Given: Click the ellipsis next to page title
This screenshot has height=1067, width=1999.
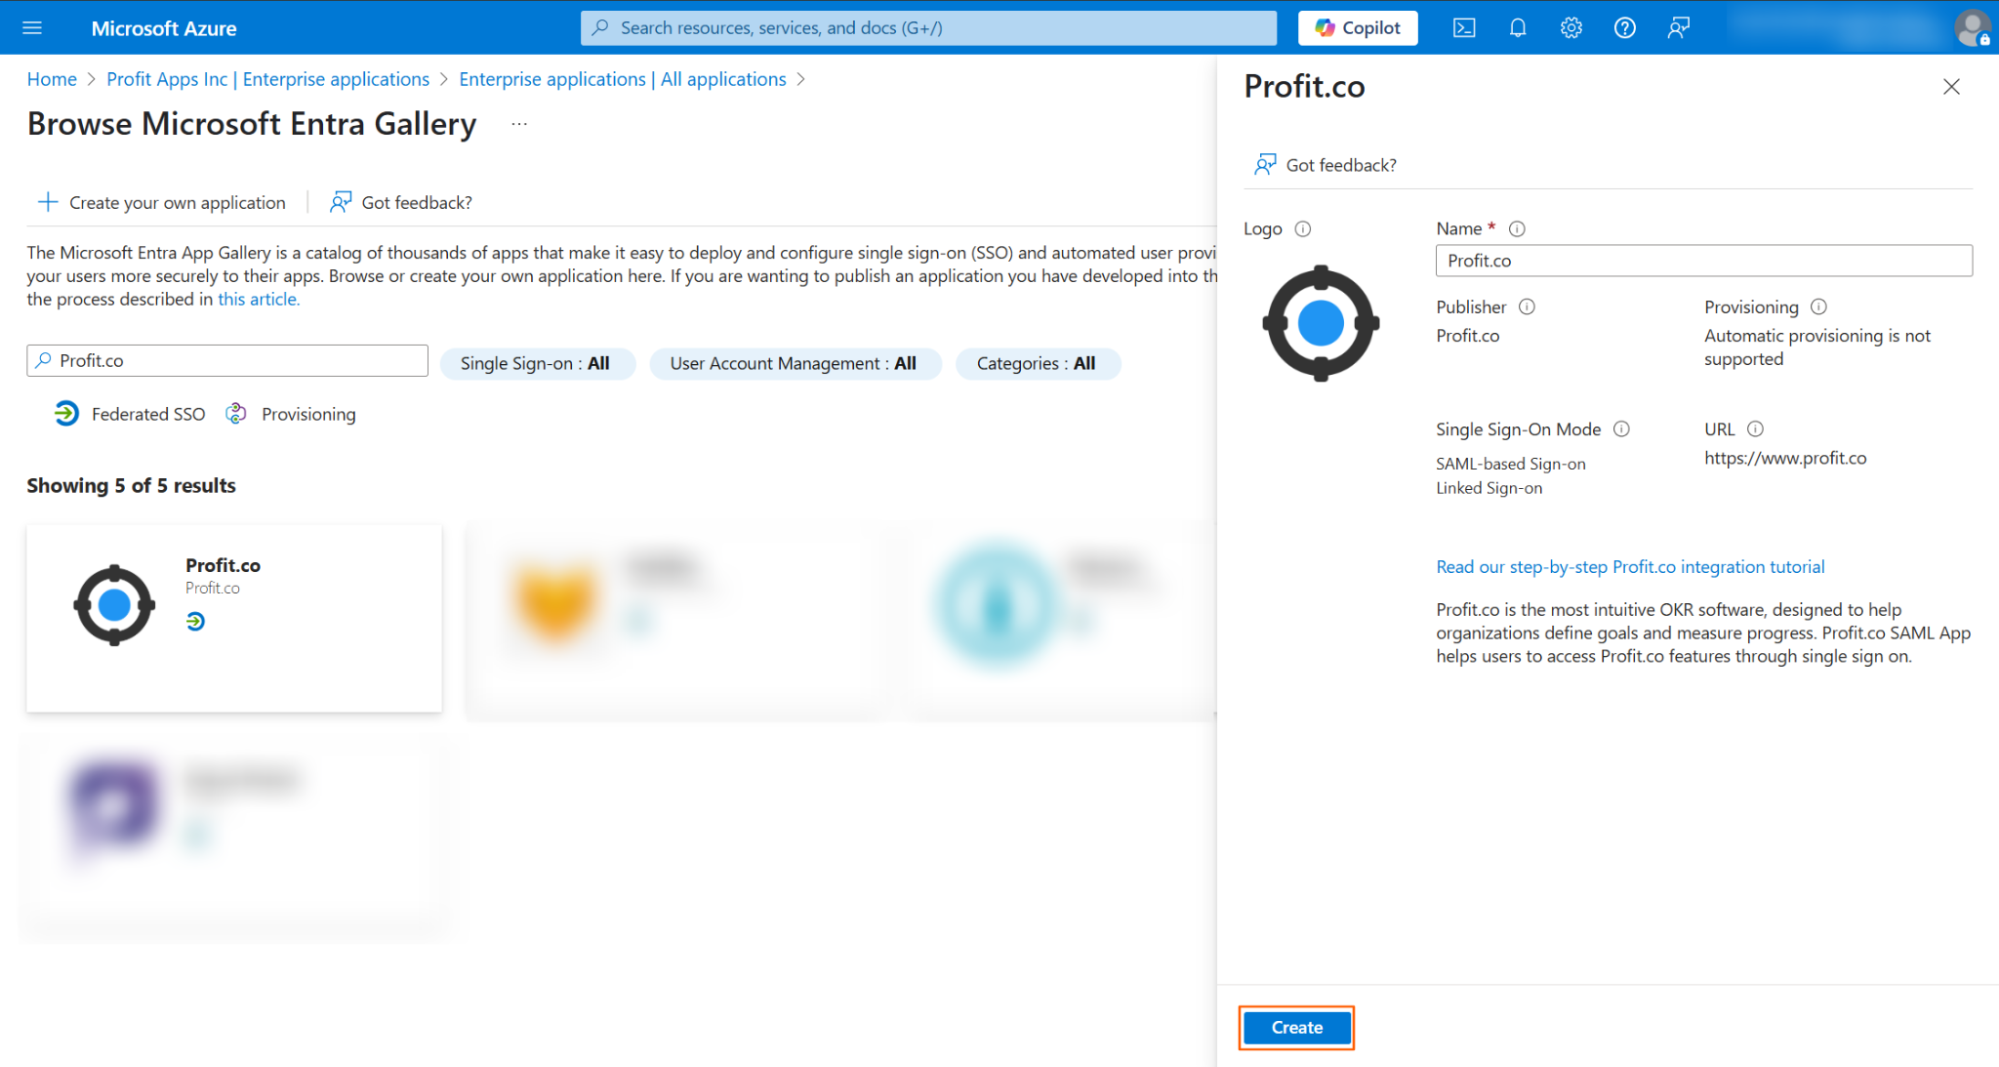Looking at the screenshot, I should coord(519,124).
